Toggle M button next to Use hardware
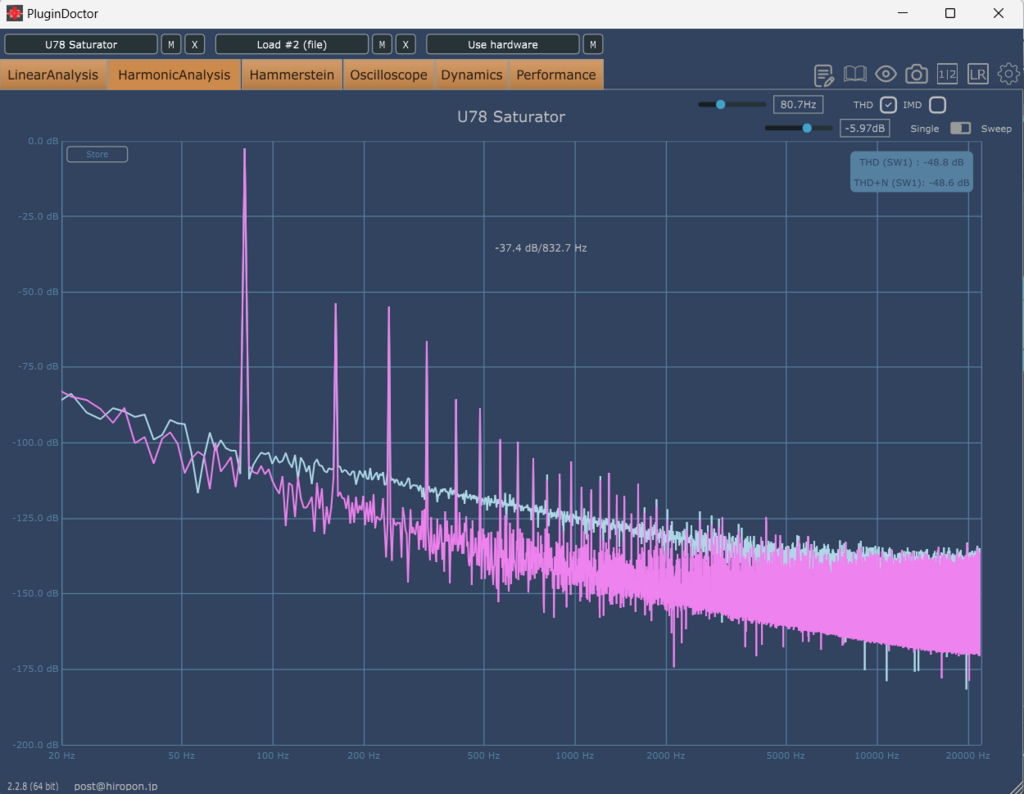 point(593,44)
